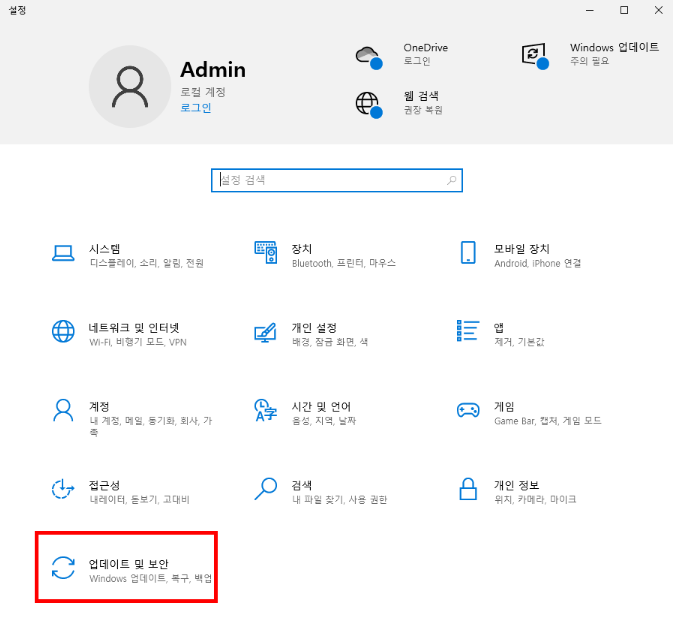
Task: Click the 내레이터, 돋보기, 고대비 description
Action: (139, 499)
